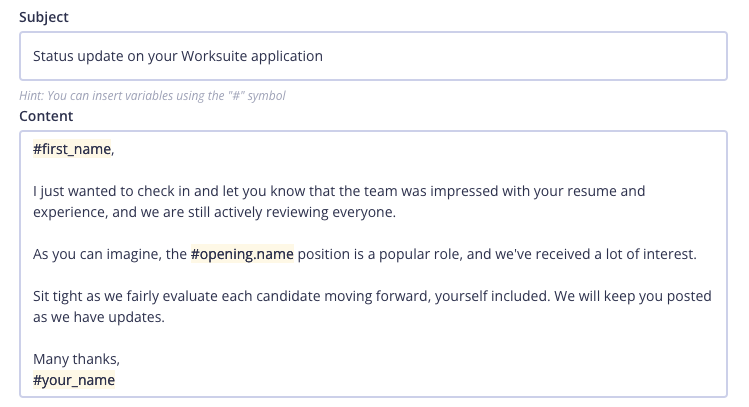Click the #your_name variable signature
Screen dimensions: 749x407
[74, 381]
